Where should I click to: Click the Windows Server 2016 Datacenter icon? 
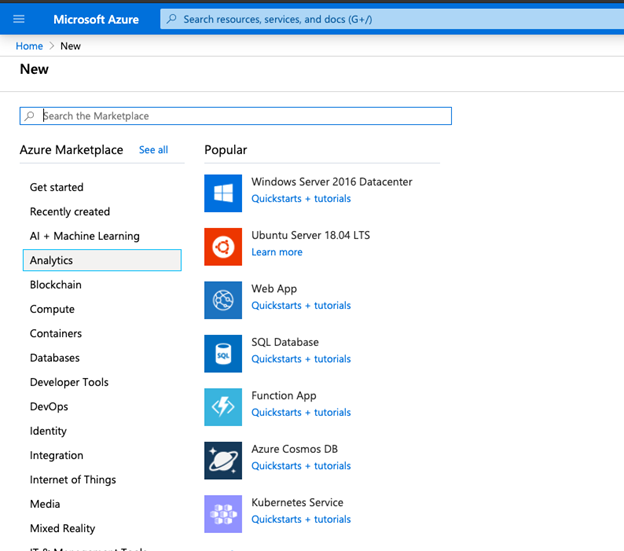click(x=223, y=193)
